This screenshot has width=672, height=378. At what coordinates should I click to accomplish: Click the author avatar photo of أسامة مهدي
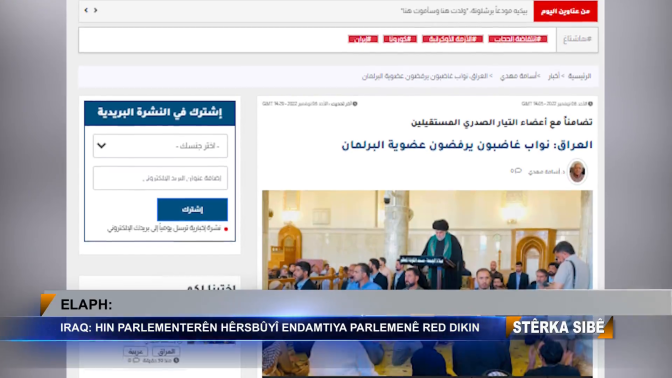point(577,171)
